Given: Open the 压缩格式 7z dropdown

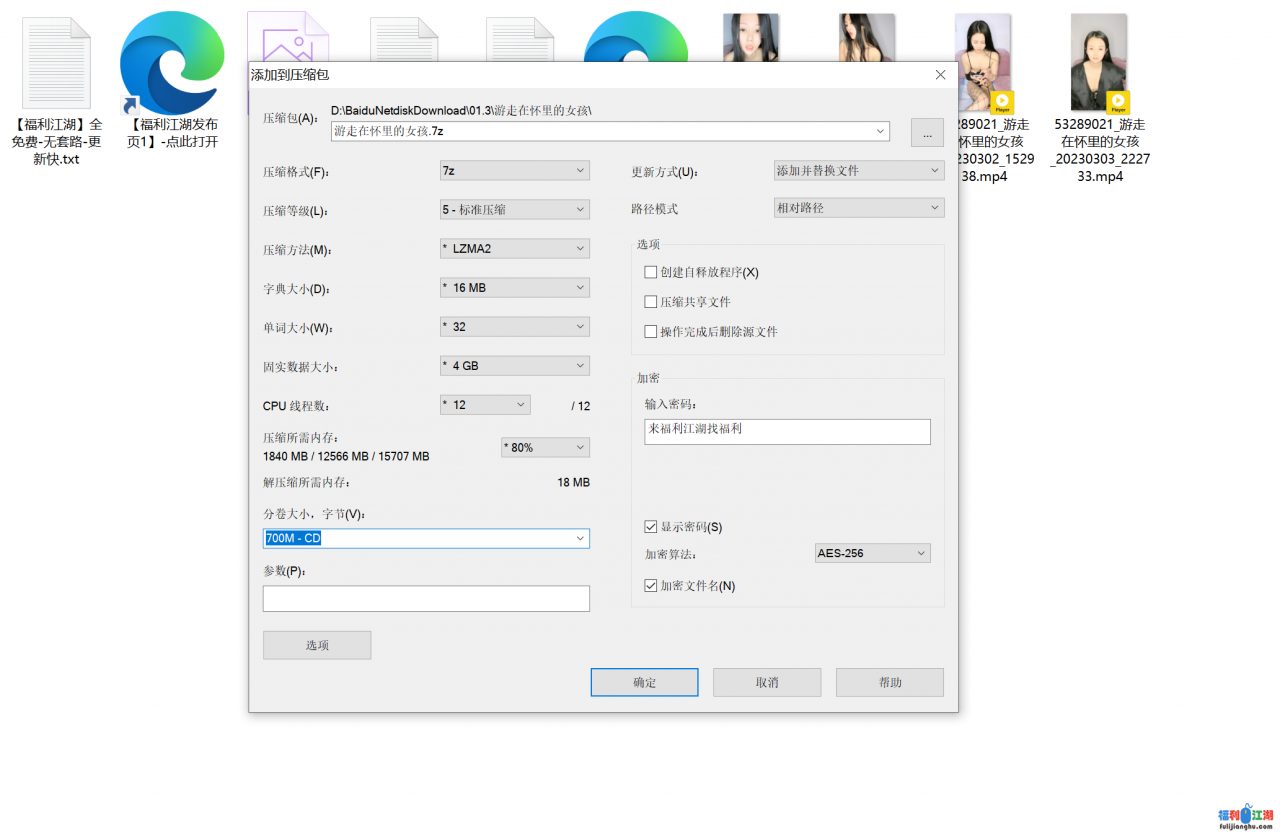Looking at the screenshot, I should coord(514,171).
